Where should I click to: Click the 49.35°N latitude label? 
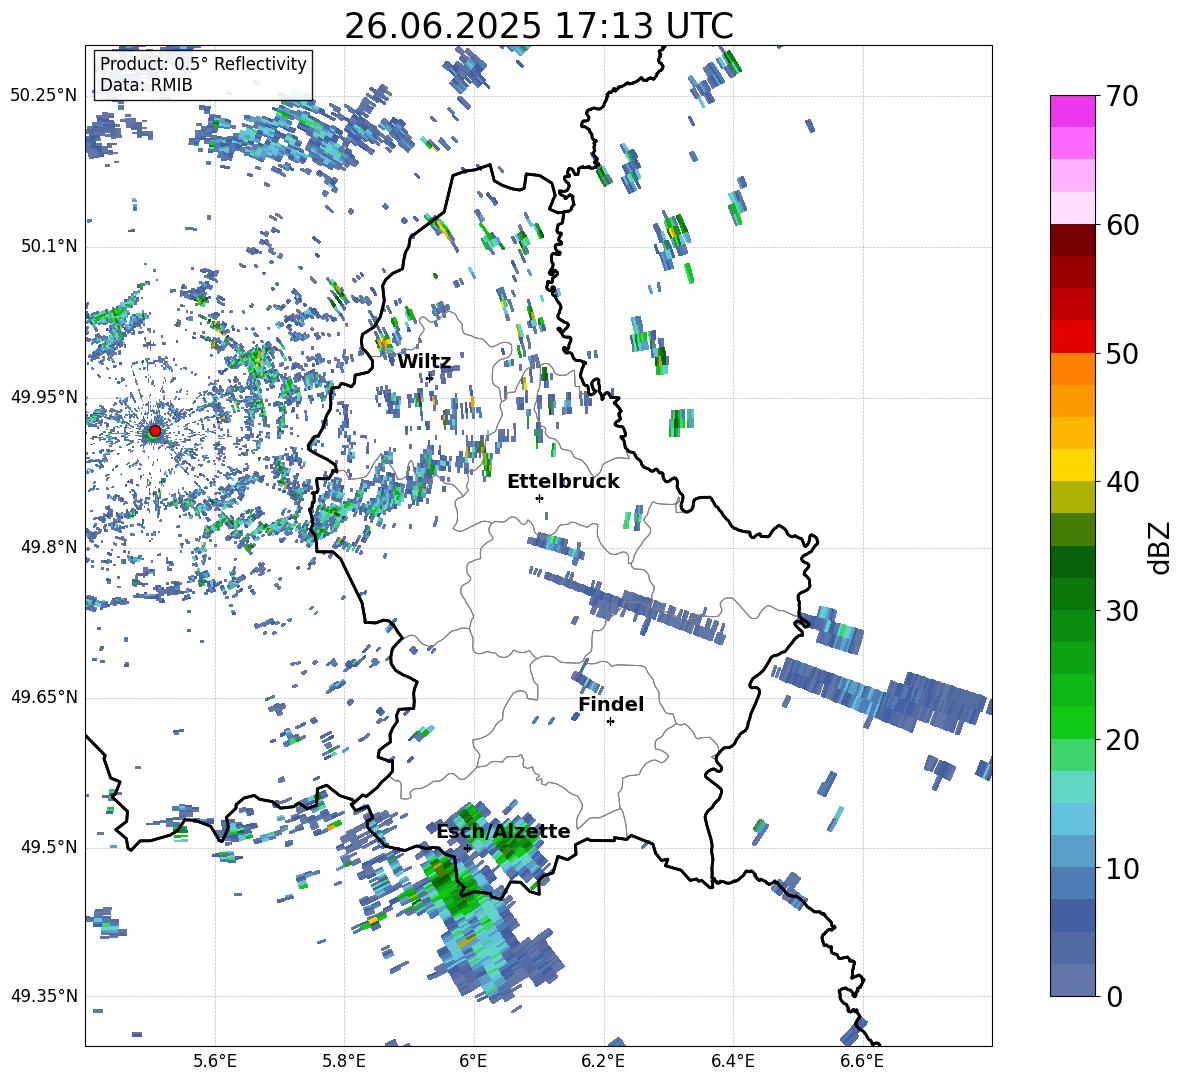tap(44, 996)
